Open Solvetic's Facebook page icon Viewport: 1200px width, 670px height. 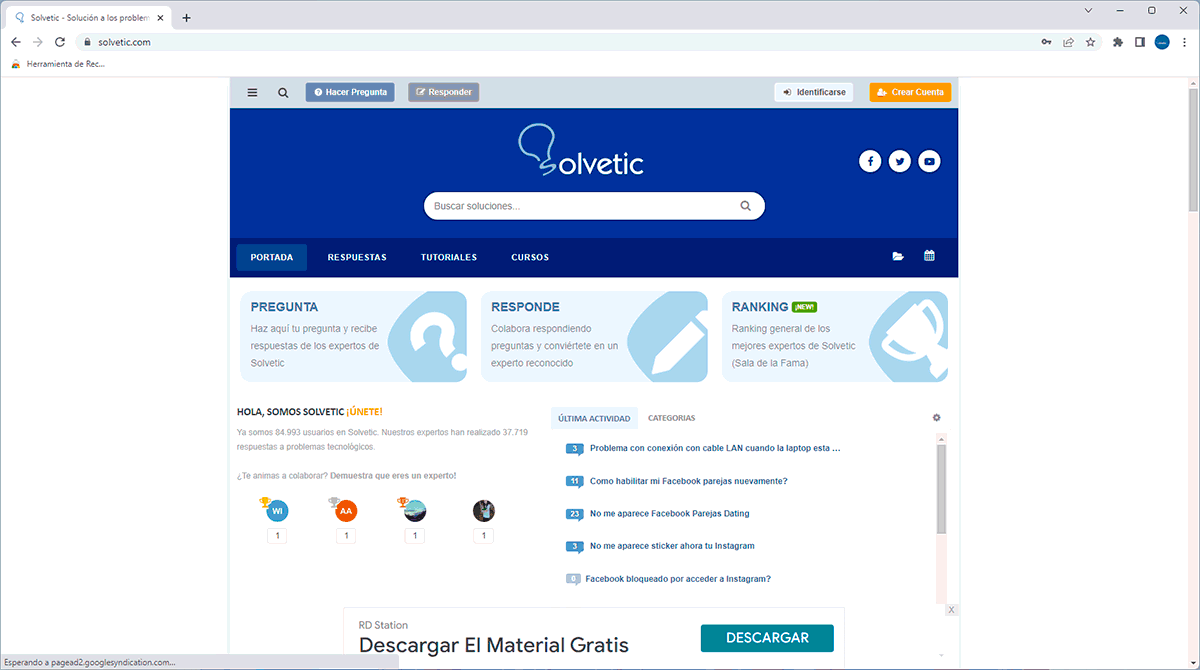point(869,161)
